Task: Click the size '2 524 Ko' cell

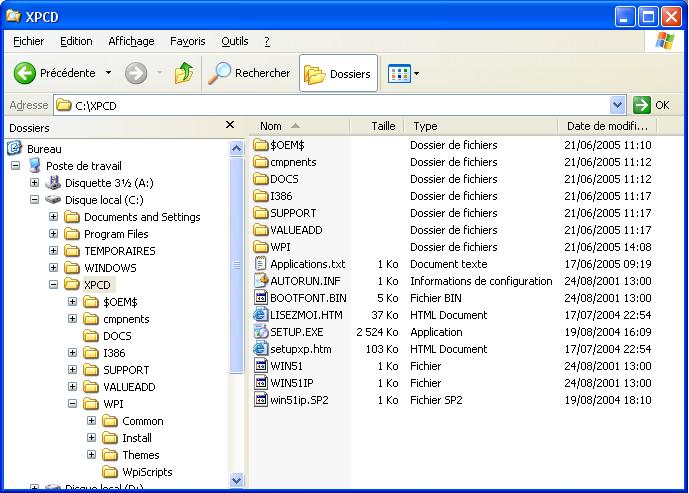Action: [377, 332]
